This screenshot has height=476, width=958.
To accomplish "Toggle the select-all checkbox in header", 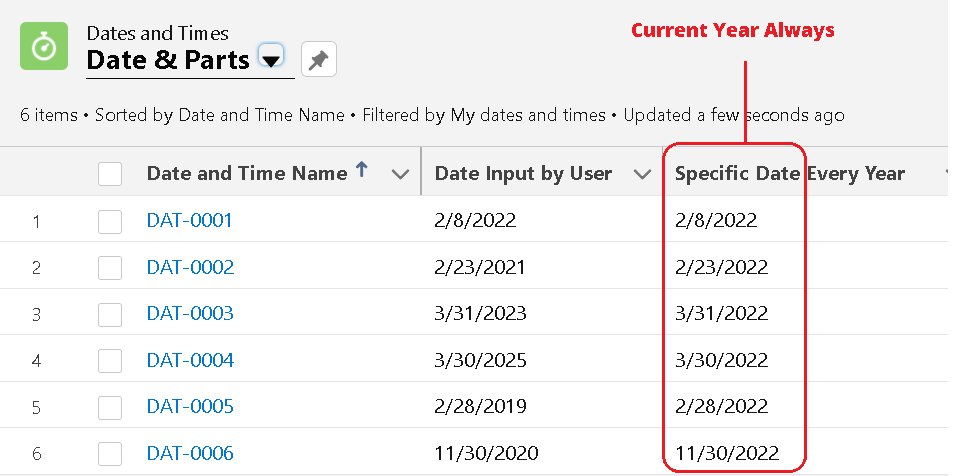I will pyautogui.click(x=110, y=174).
